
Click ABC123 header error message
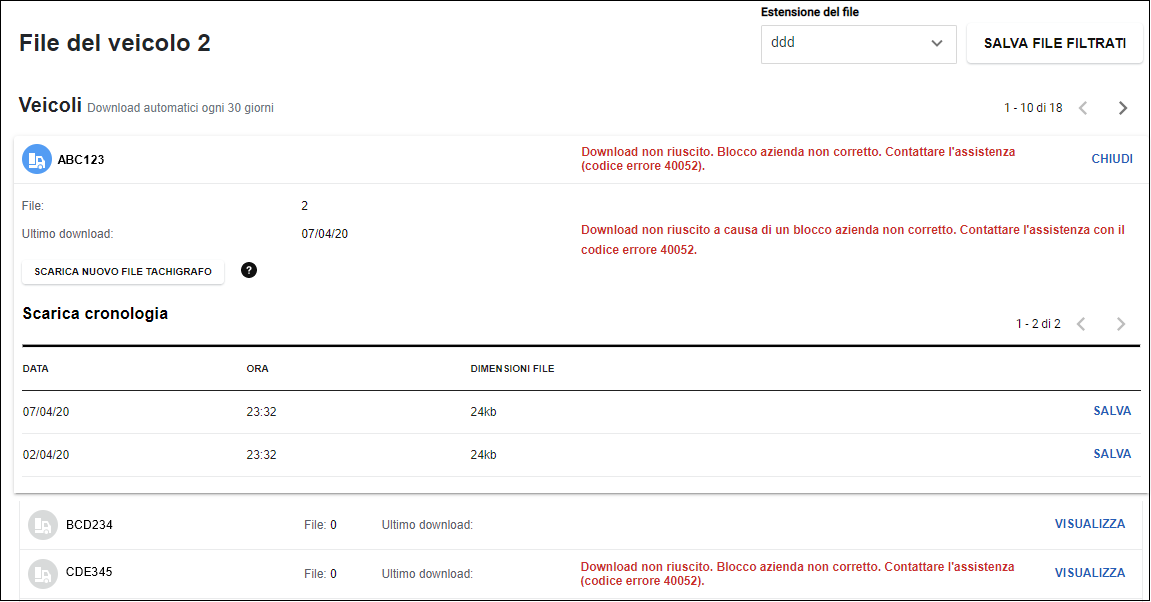(x=798, y=159)
